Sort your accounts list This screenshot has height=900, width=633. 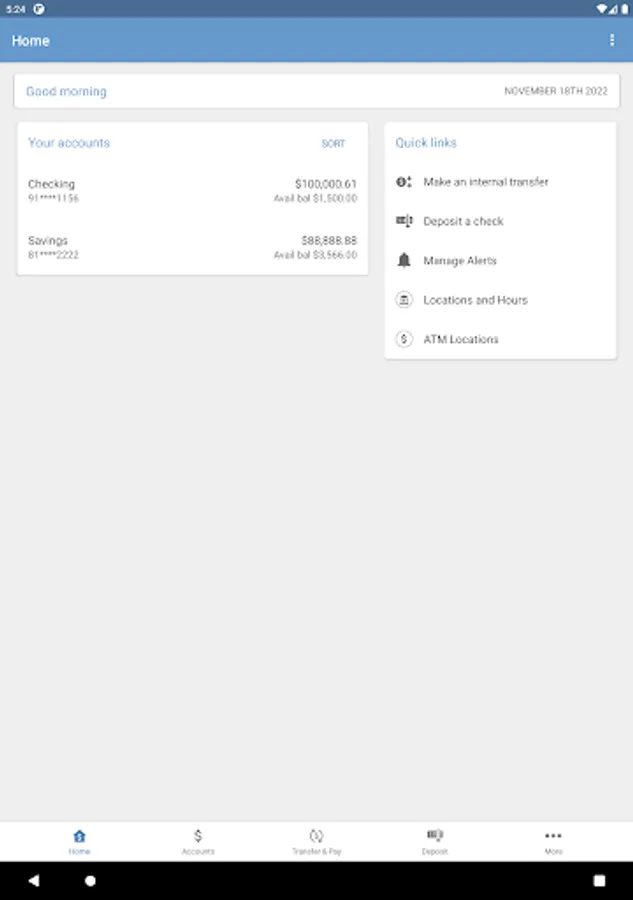pos(333,143)
